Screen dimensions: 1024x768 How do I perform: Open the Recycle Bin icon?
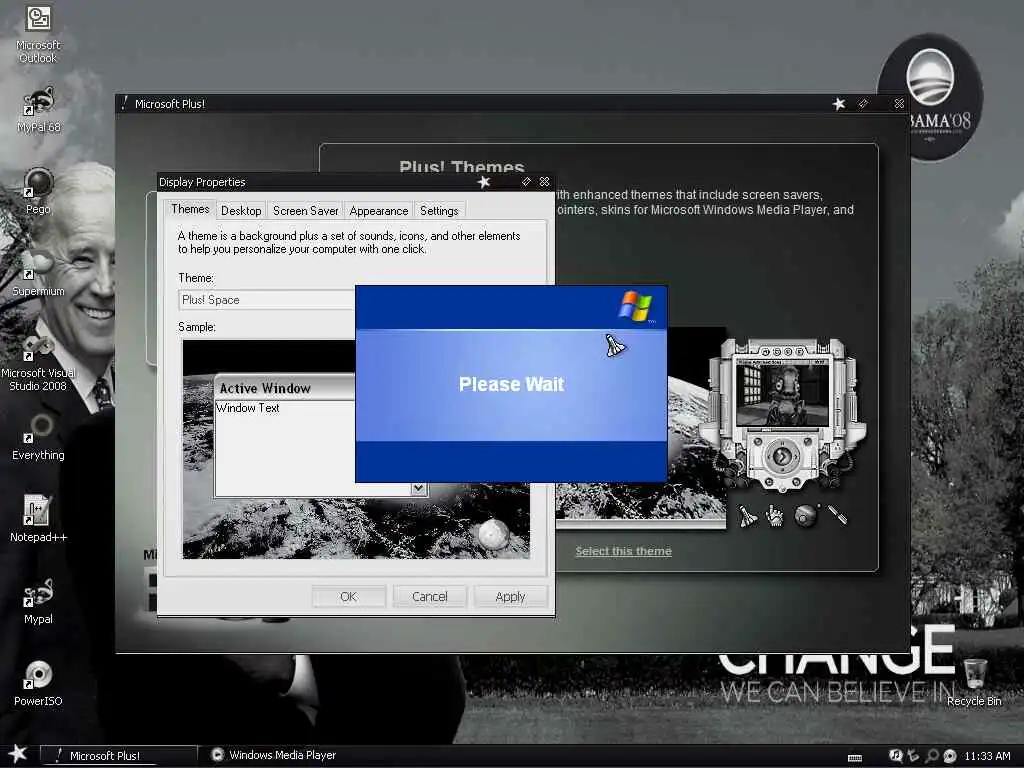tap(974, 682)
